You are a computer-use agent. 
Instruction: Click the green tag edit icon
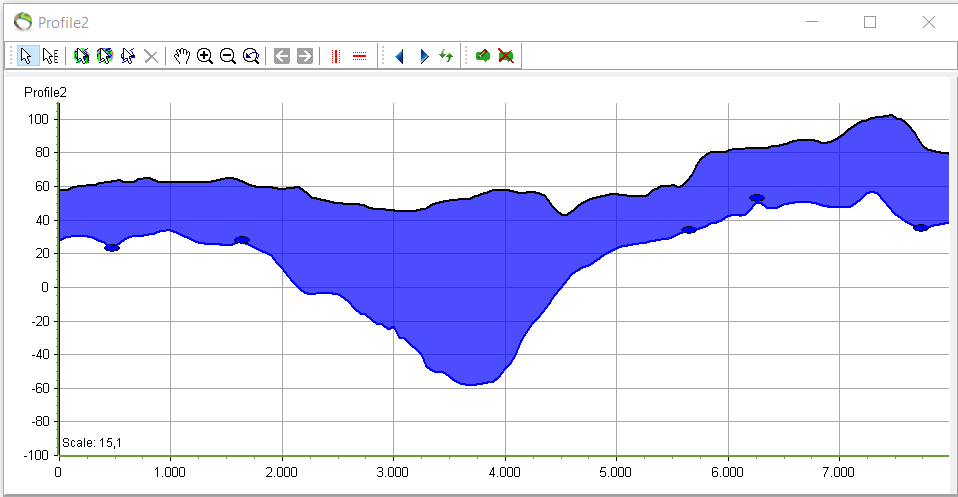tap(483, 56)
